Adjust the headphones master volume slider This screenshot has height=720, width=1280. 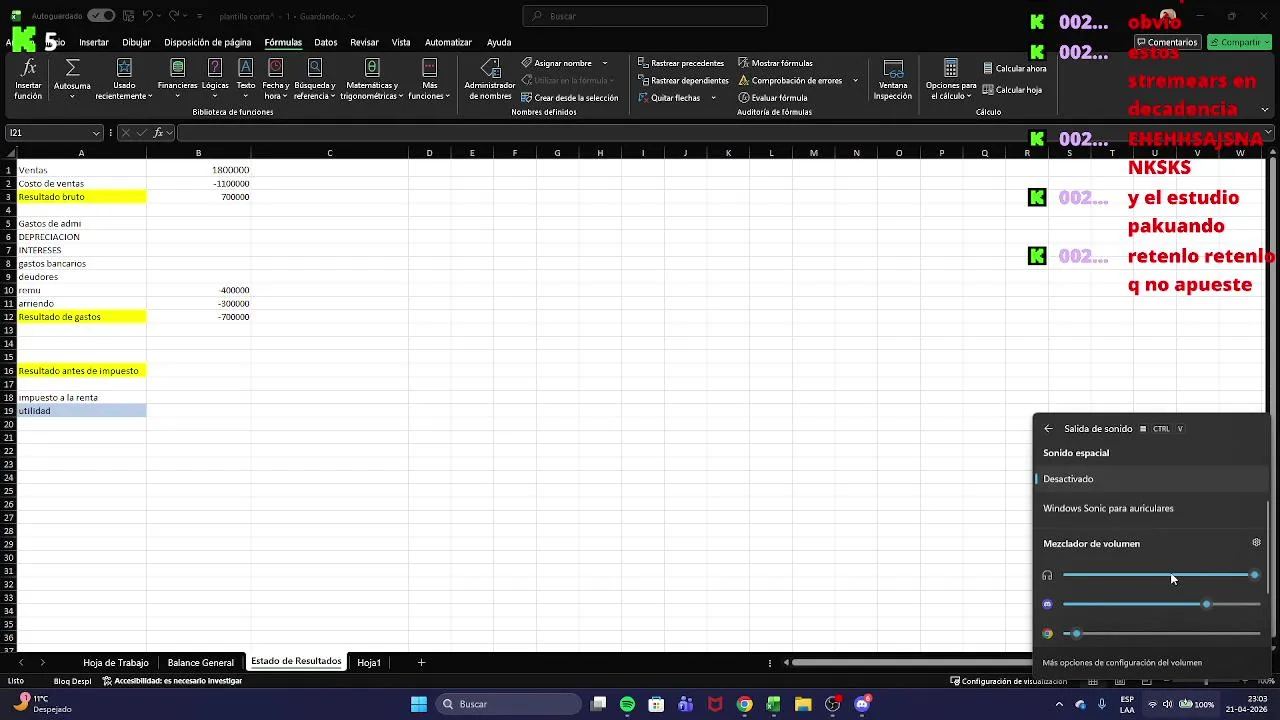point(1160,575)
